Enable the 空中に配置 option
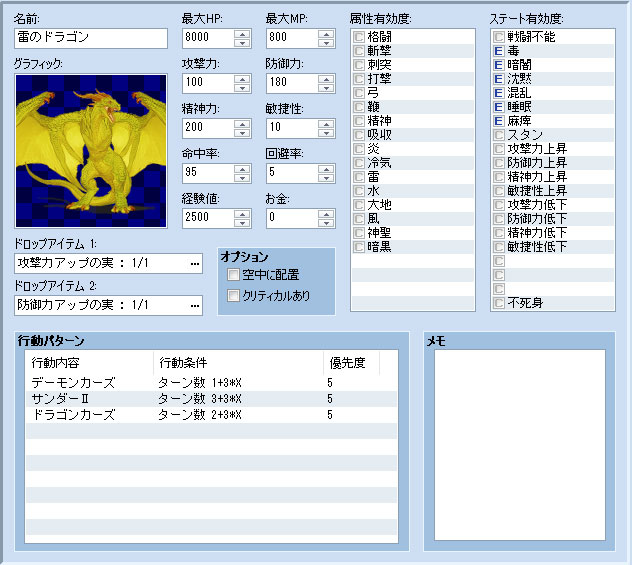 (234, 275)
